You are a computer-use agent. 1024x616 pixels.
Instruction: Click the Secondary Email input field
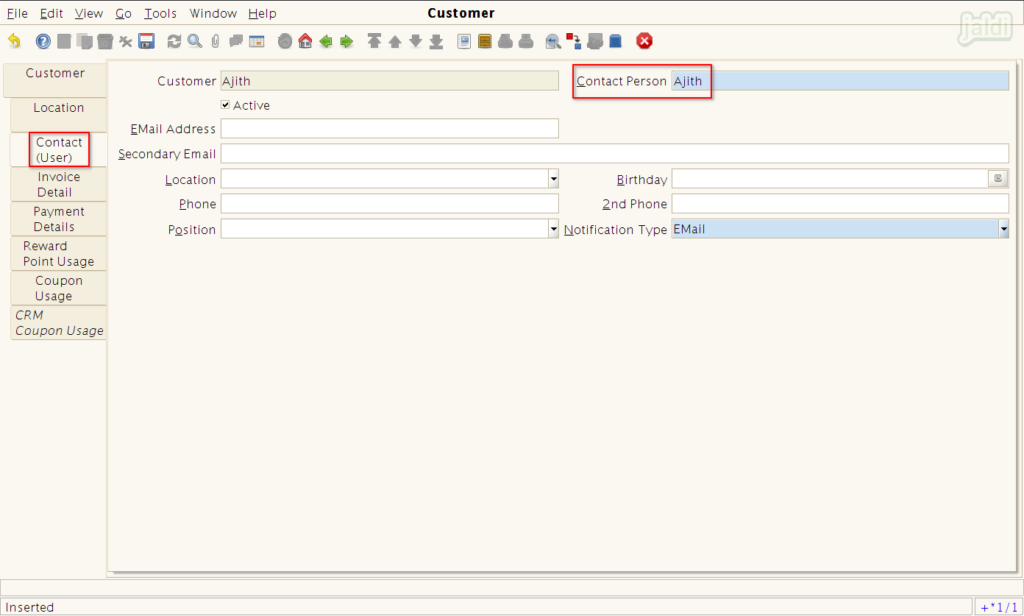point(615,154)
